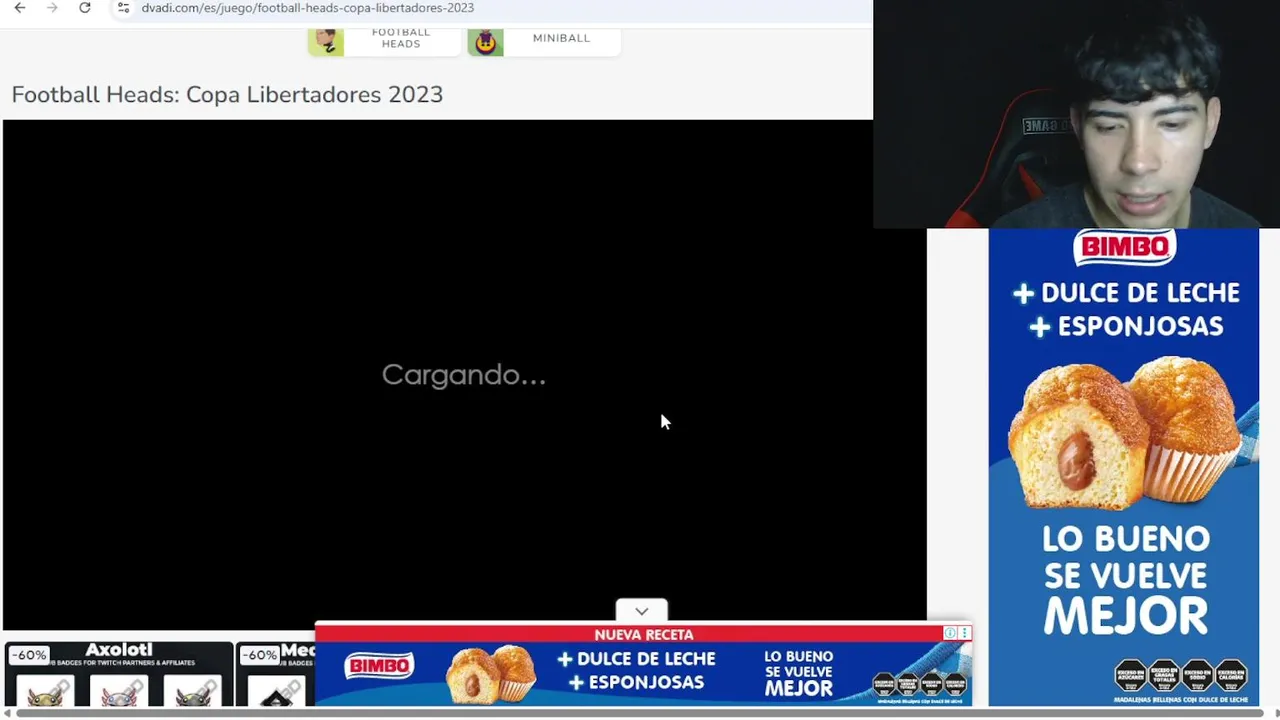1280x720 pixels.
Task: Click the Cargando... loading text in the game
Action: click(x=464, y=375)
